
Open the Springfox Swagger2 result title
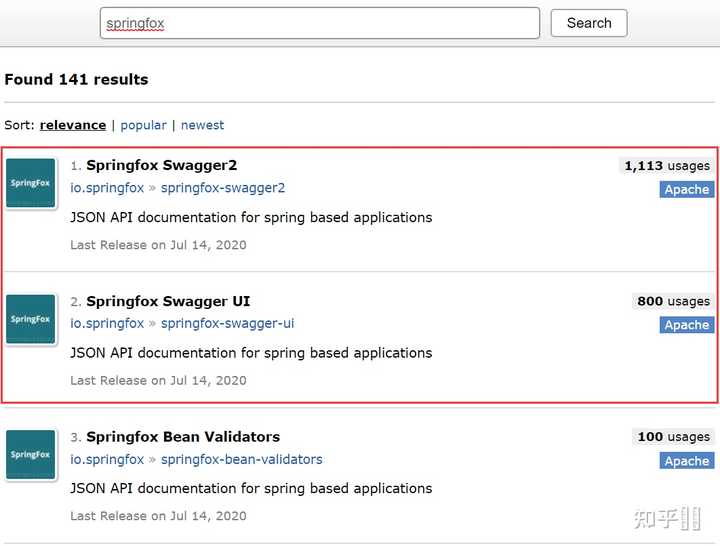point(161,165)
